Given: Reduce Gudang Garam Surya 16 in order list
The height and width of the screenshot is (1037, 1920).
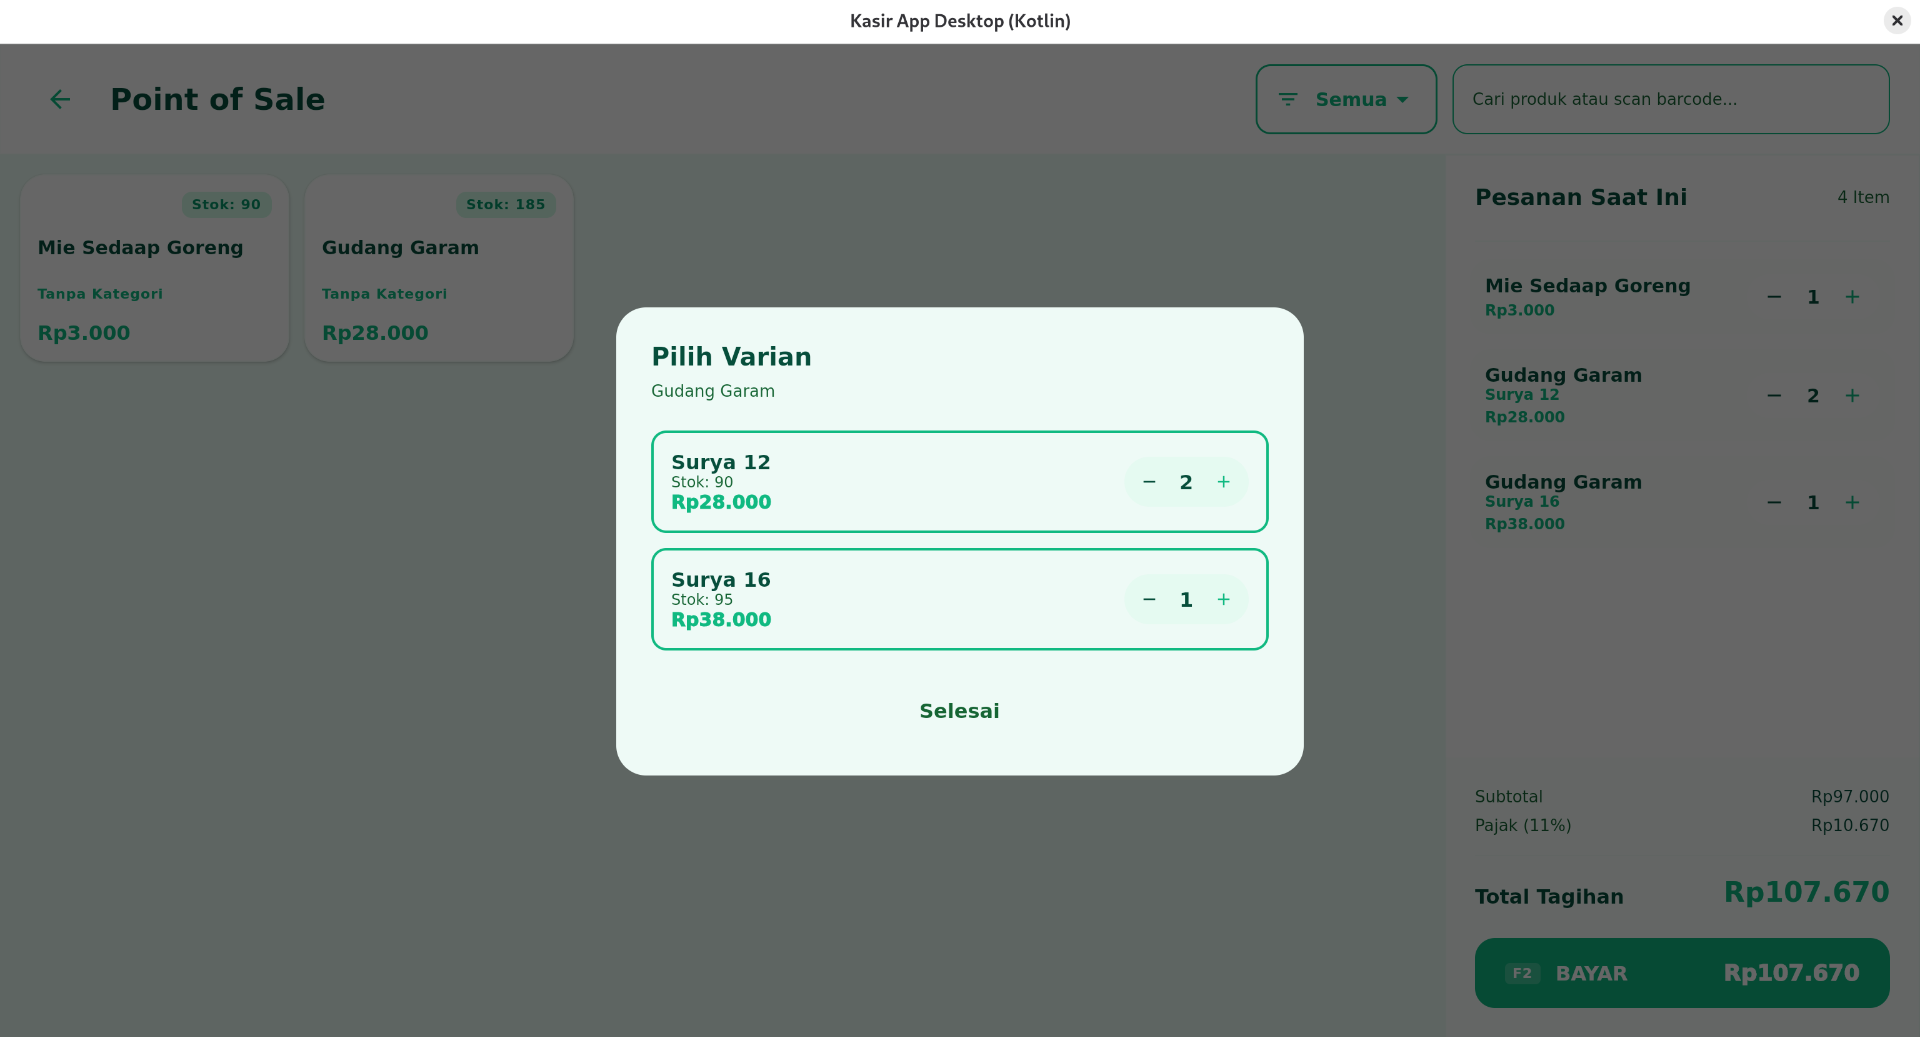Looking at the screenshot, I should (1774, 503).
